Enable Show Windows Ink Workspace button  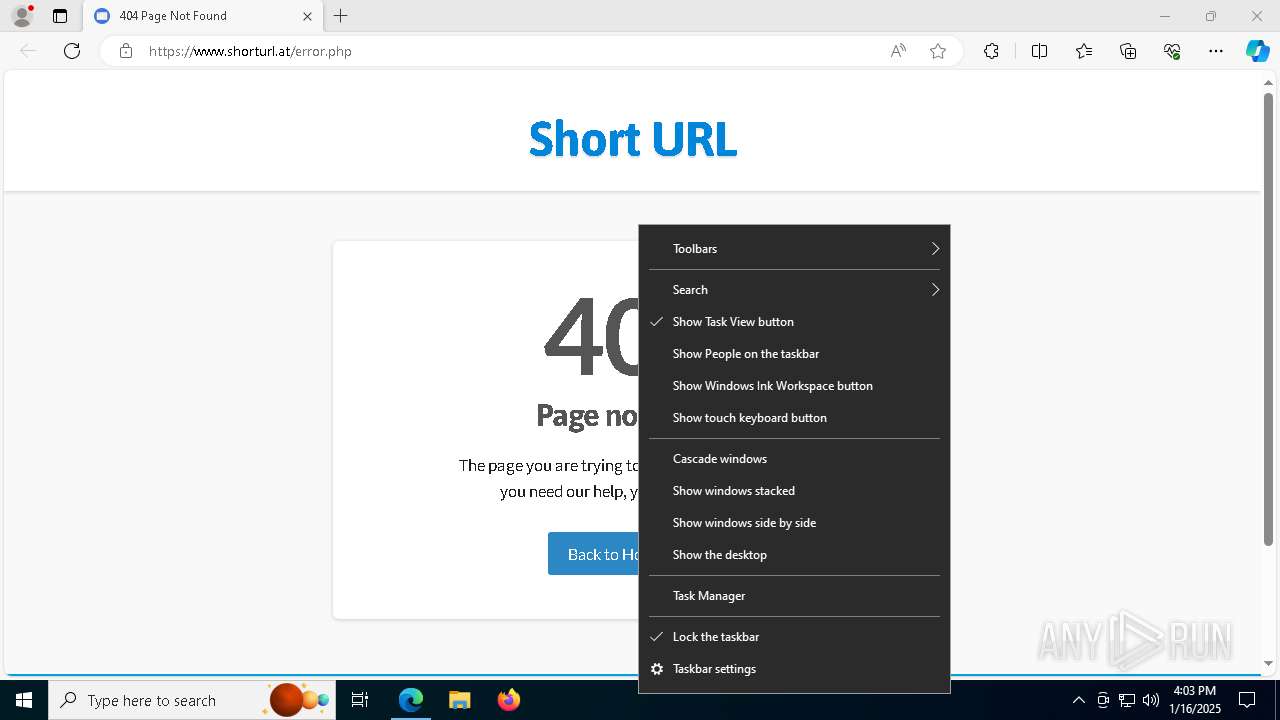coord(794,385)
